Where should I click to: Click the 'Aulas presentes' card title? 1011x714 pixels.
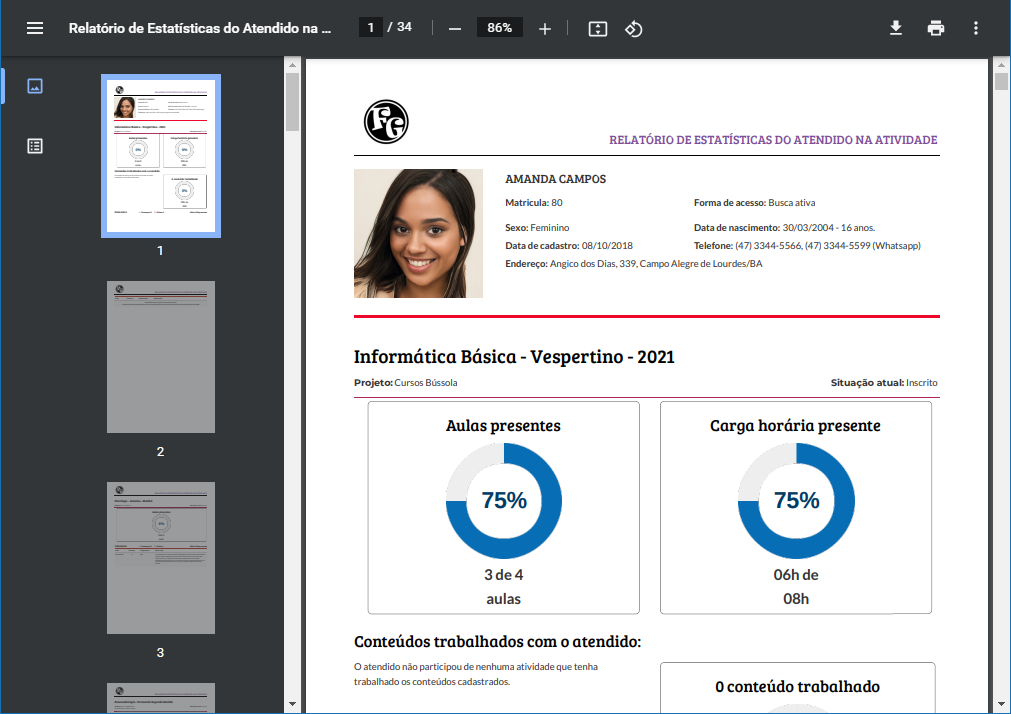tap(504, 426)
